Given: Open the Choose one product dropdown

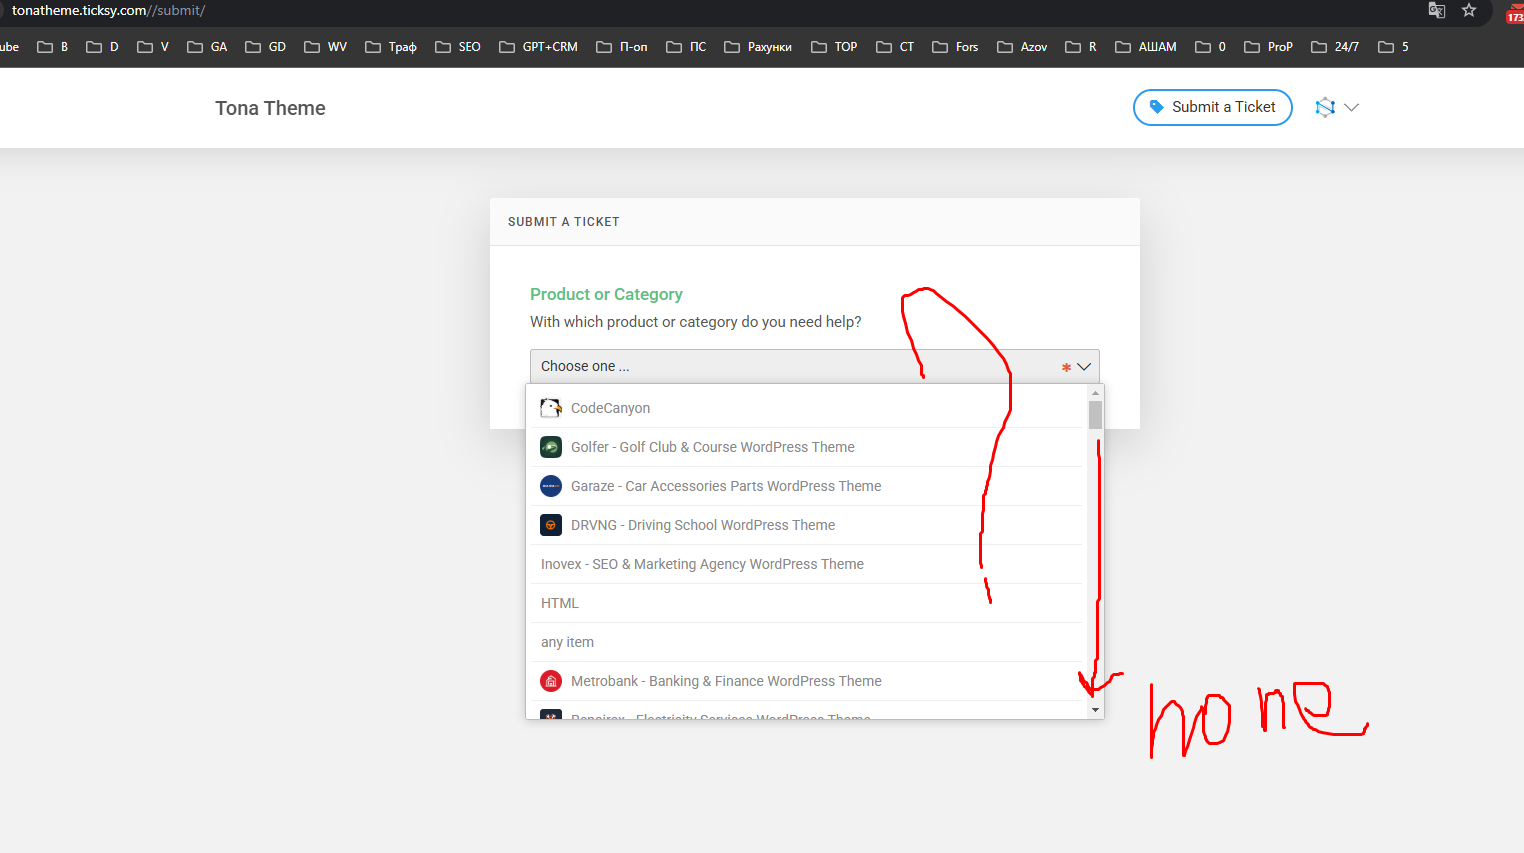Looking at the screenshot, I should [814, 366].
